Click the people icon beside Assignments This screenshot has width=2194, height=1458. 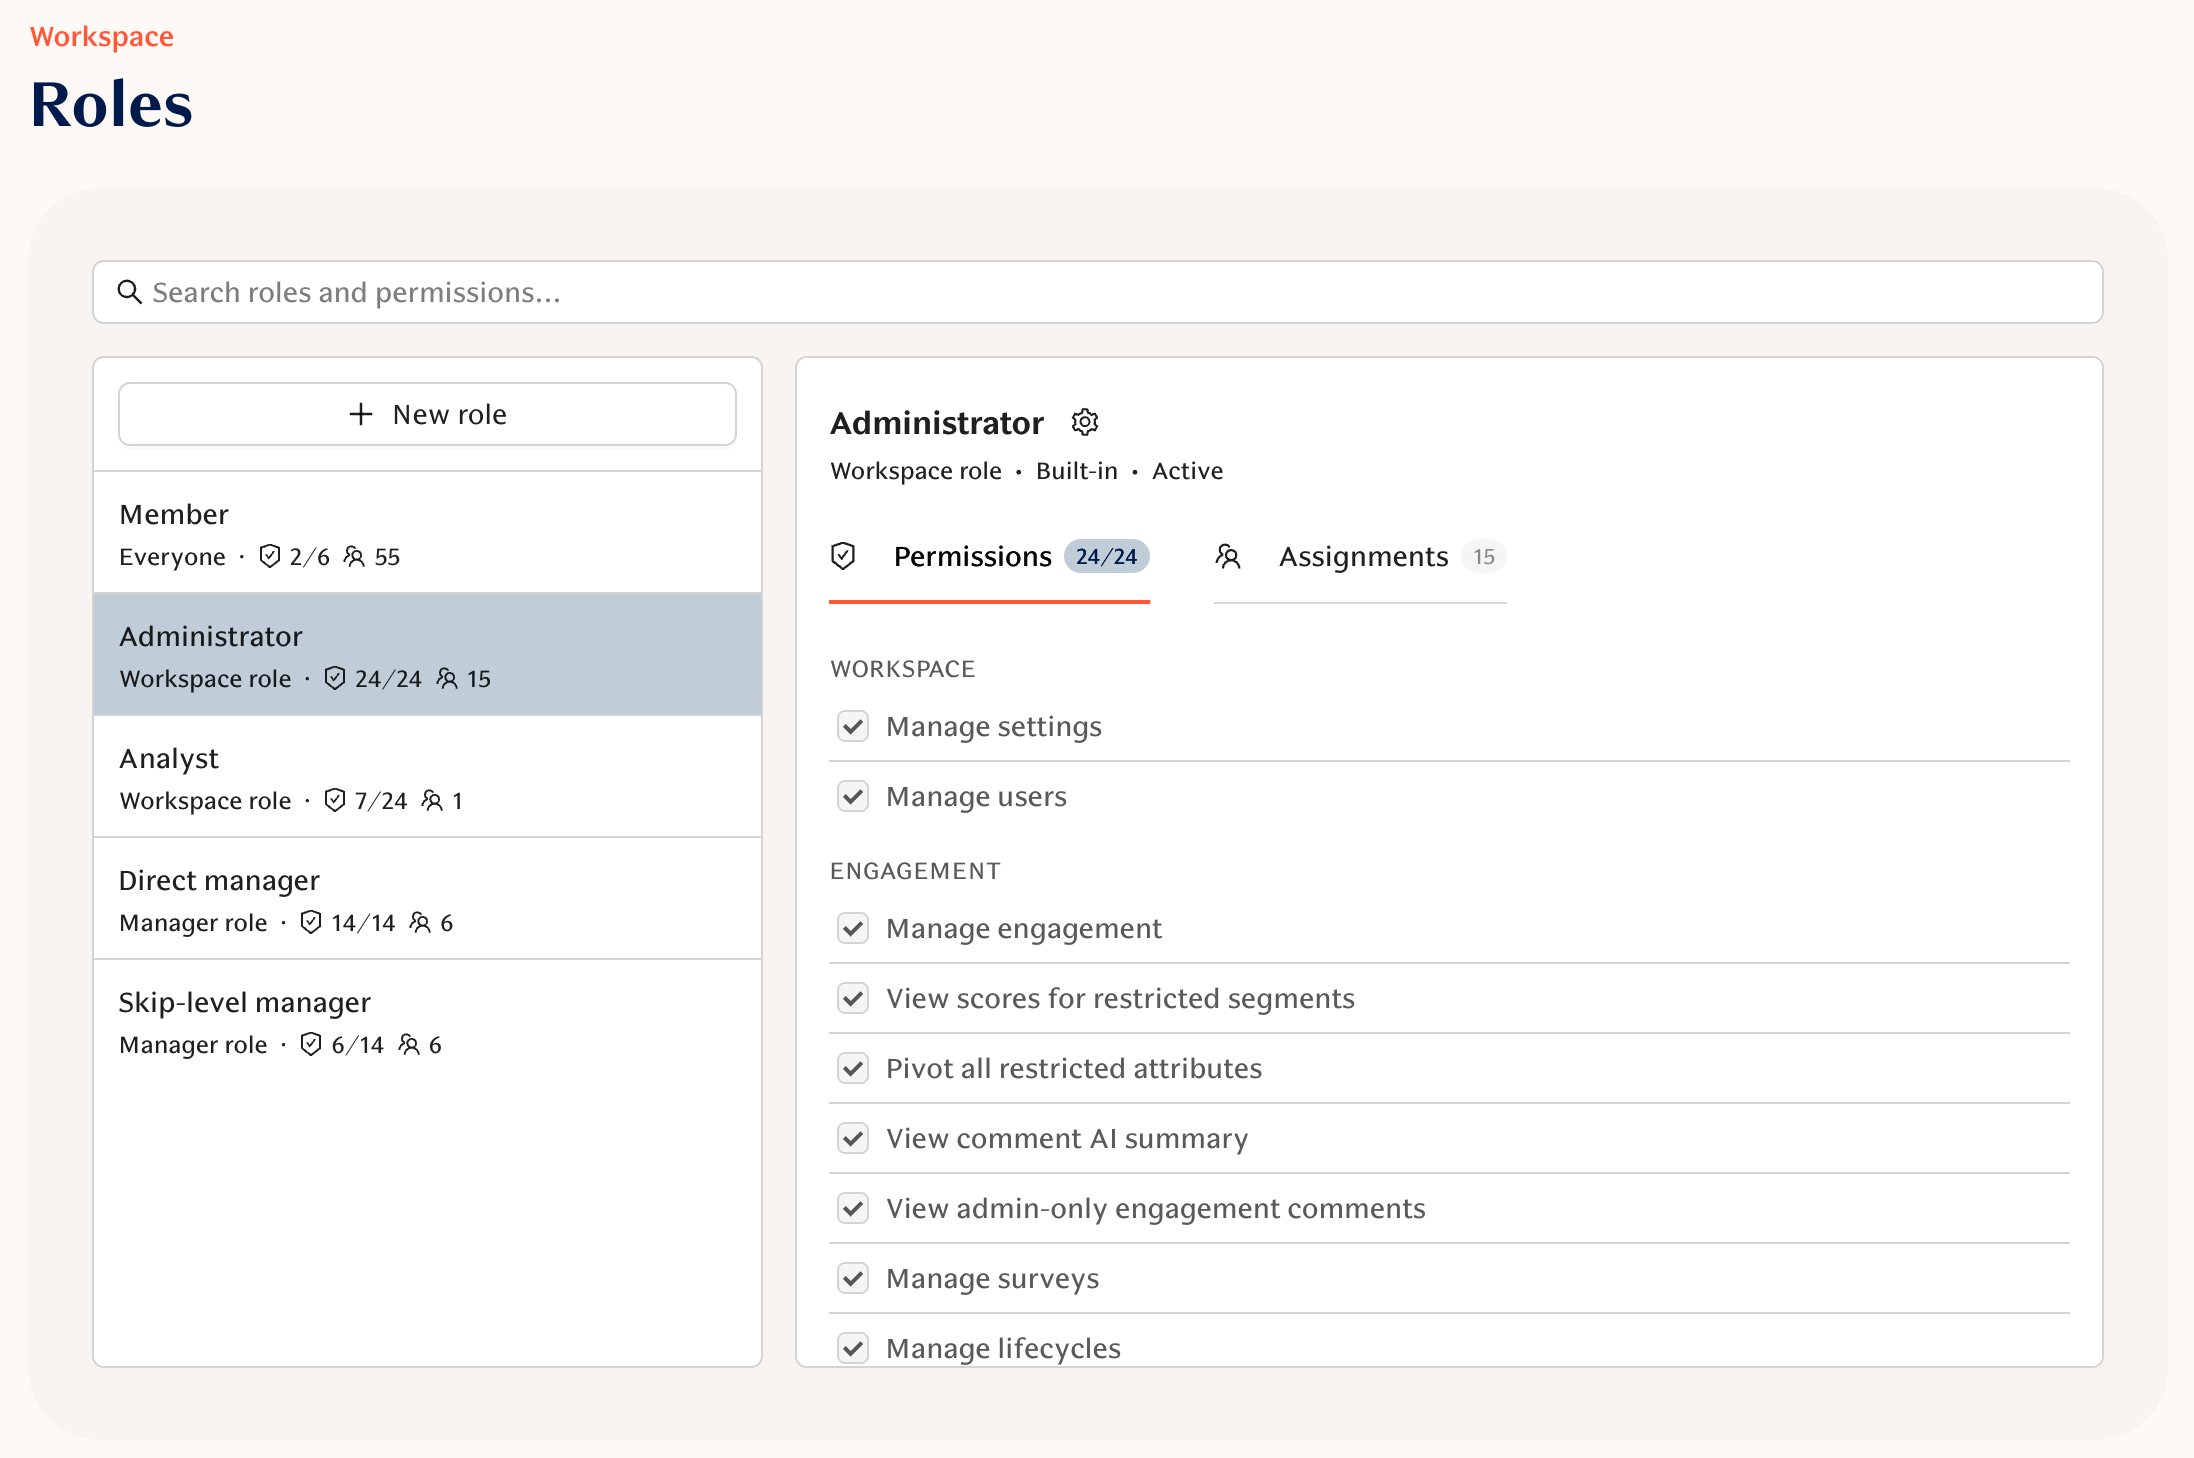(x=1228, y=556)
